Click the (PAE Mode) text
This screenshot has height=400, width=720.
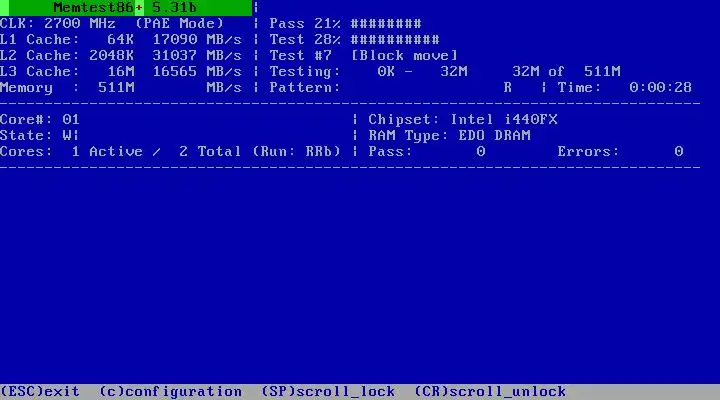(180, 23)
